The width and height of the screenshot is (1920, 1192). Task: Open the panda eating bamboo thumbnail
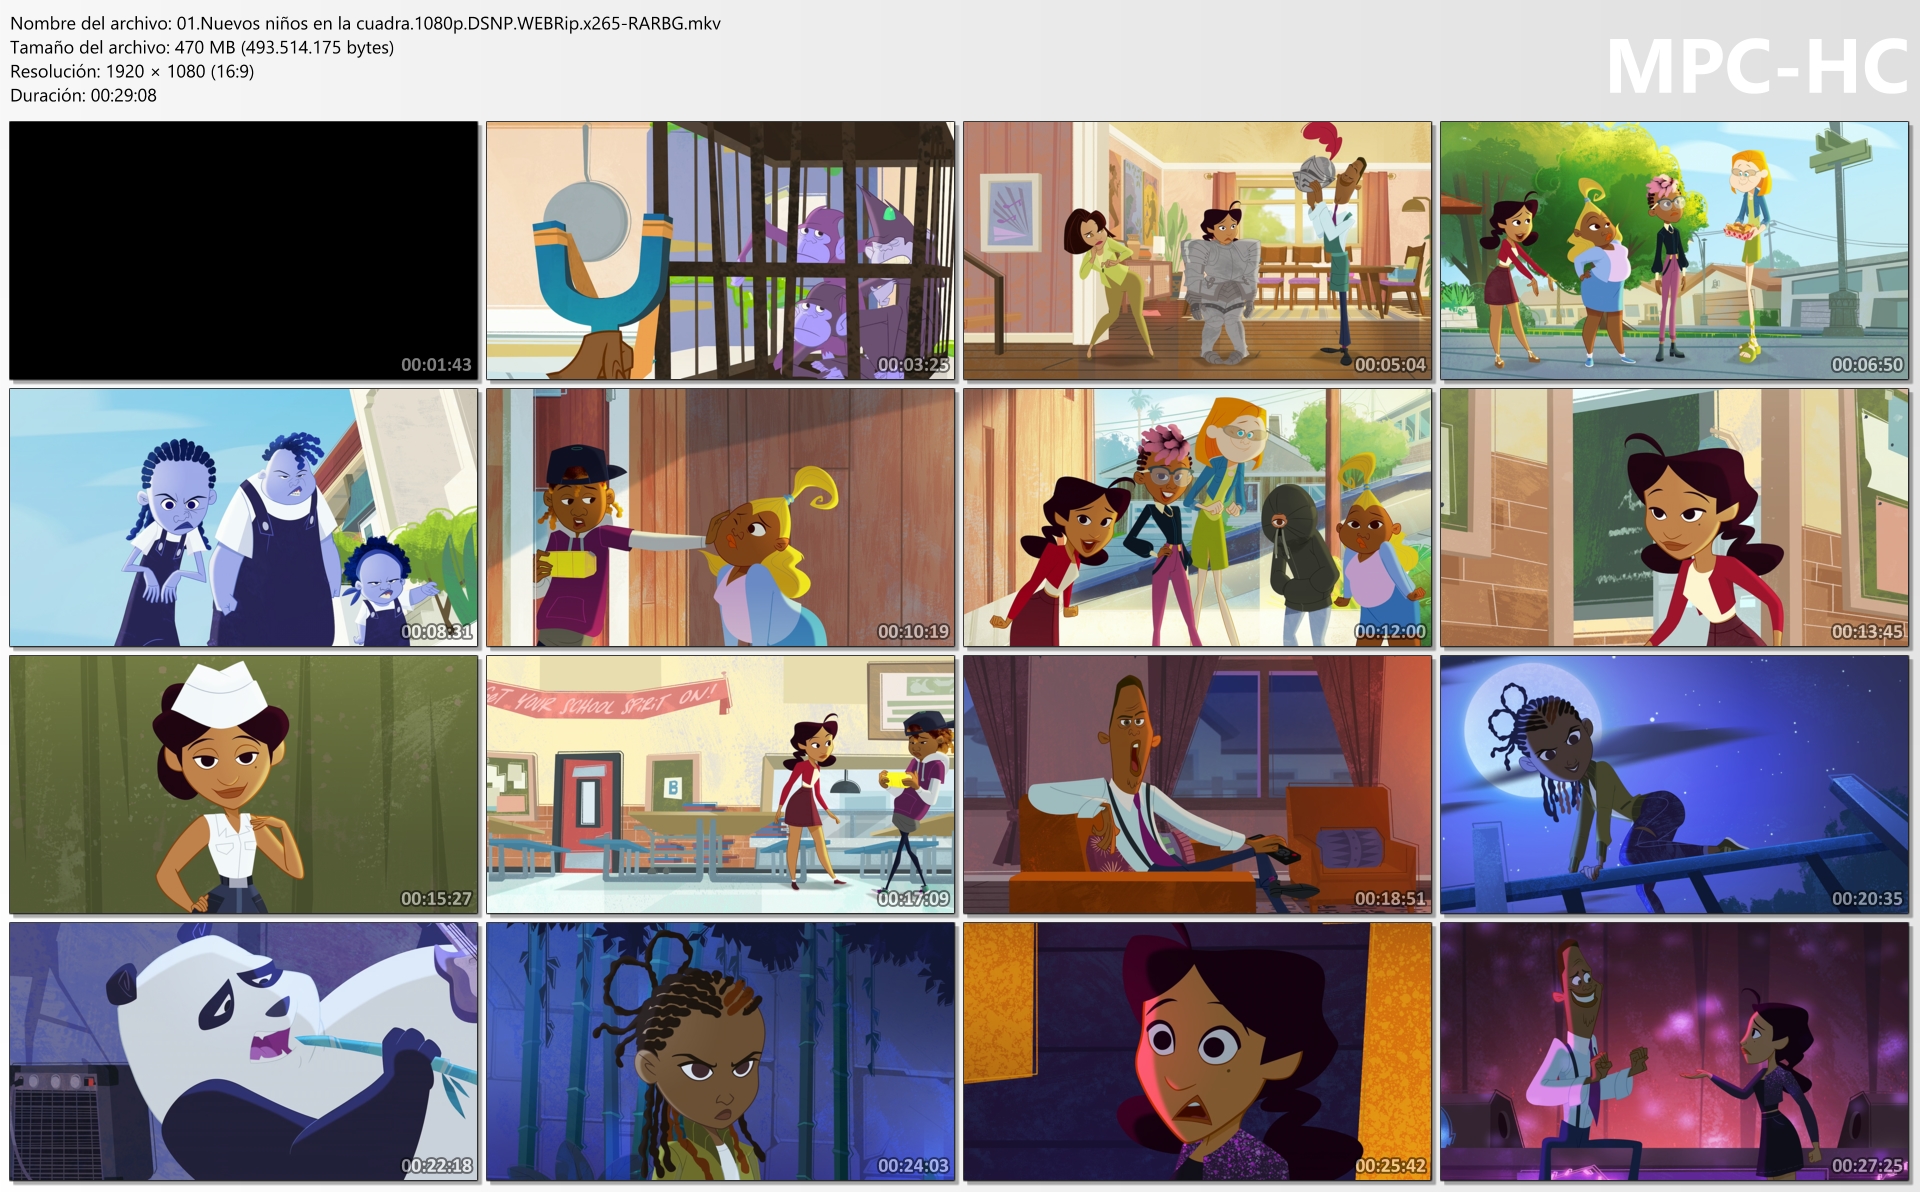pyautogui.click(x=244, y=1052)
